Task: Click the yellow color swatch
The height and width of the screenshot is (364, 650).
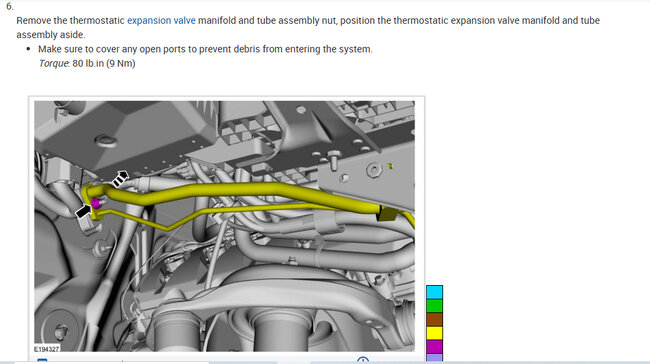Action: (x=434, y=333)
